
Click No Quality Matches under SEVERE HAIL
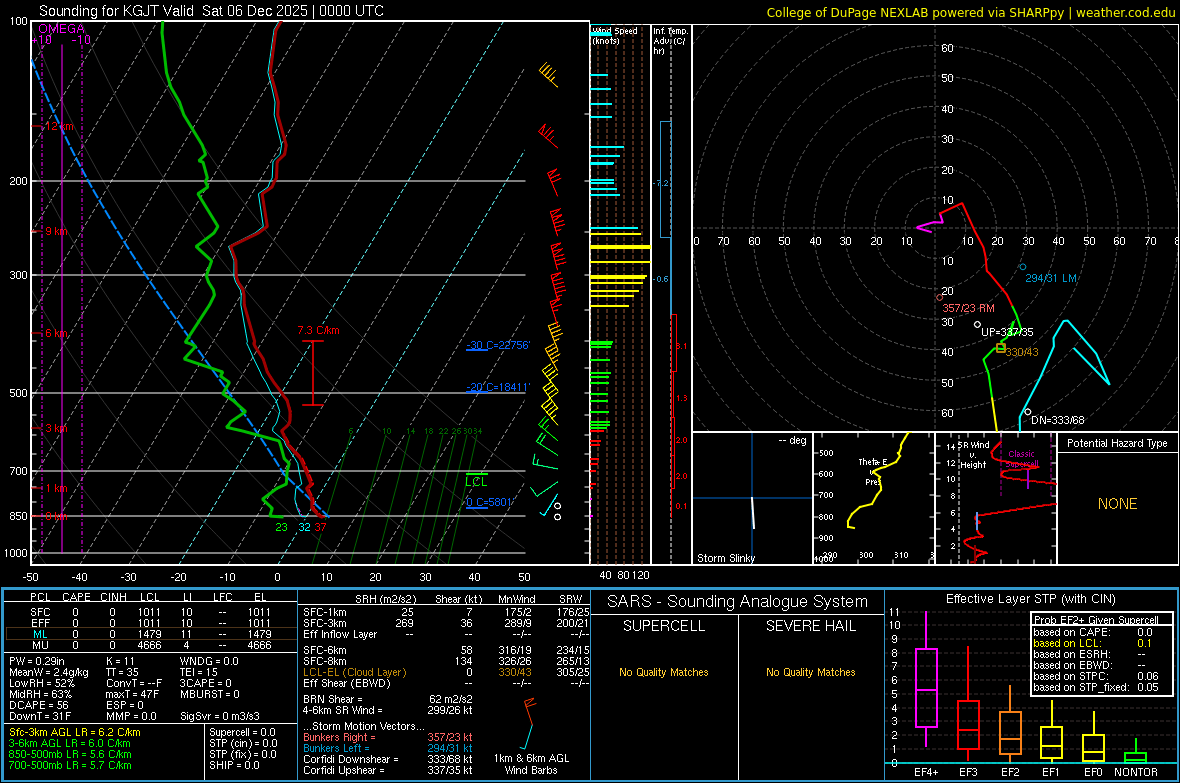(810, 672)
